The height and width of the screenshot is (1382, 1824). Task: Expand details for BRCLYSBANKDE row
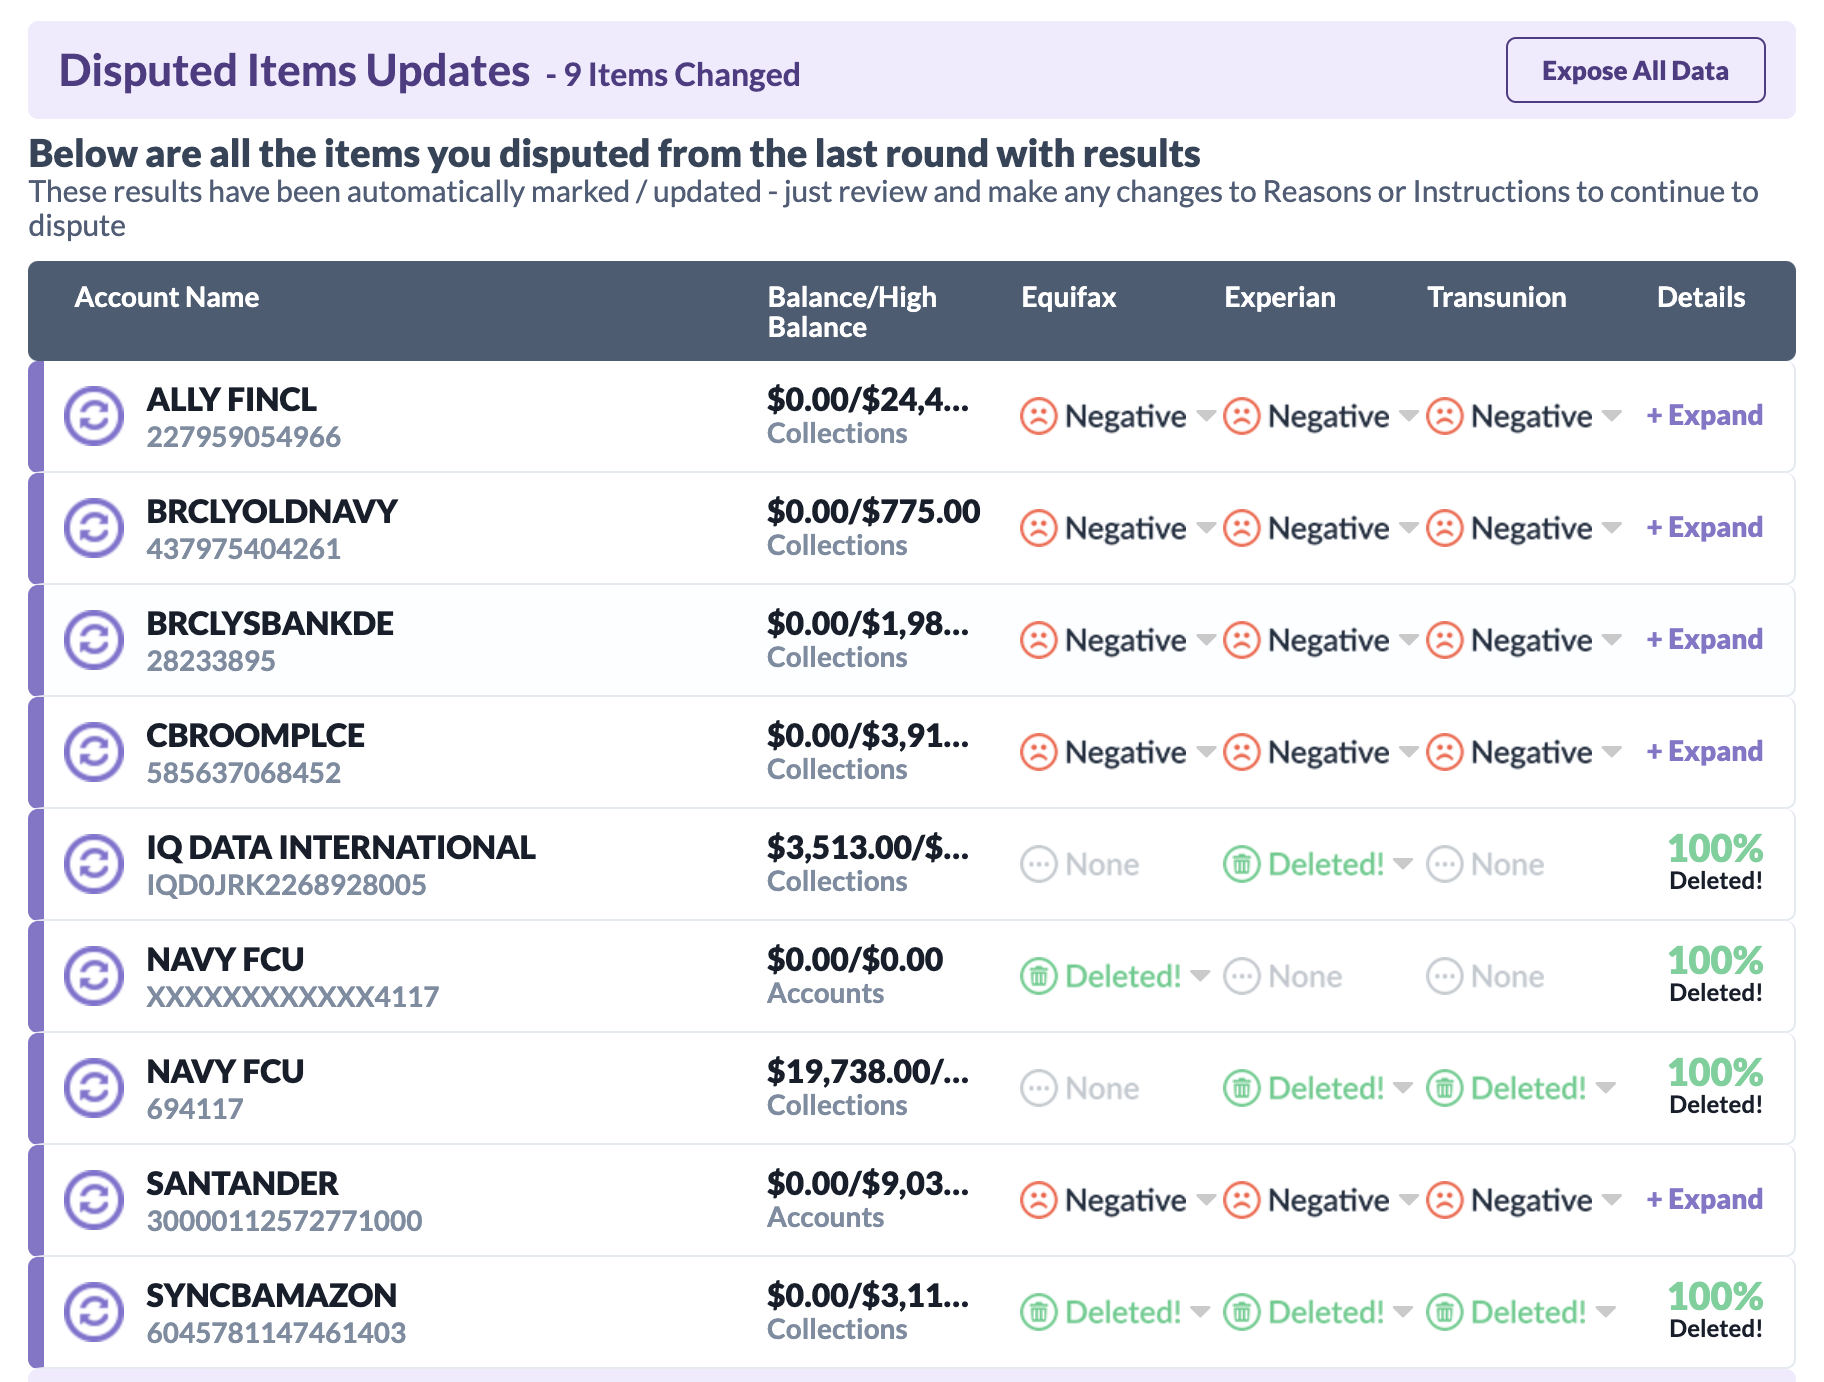(x=1704, y=640)
